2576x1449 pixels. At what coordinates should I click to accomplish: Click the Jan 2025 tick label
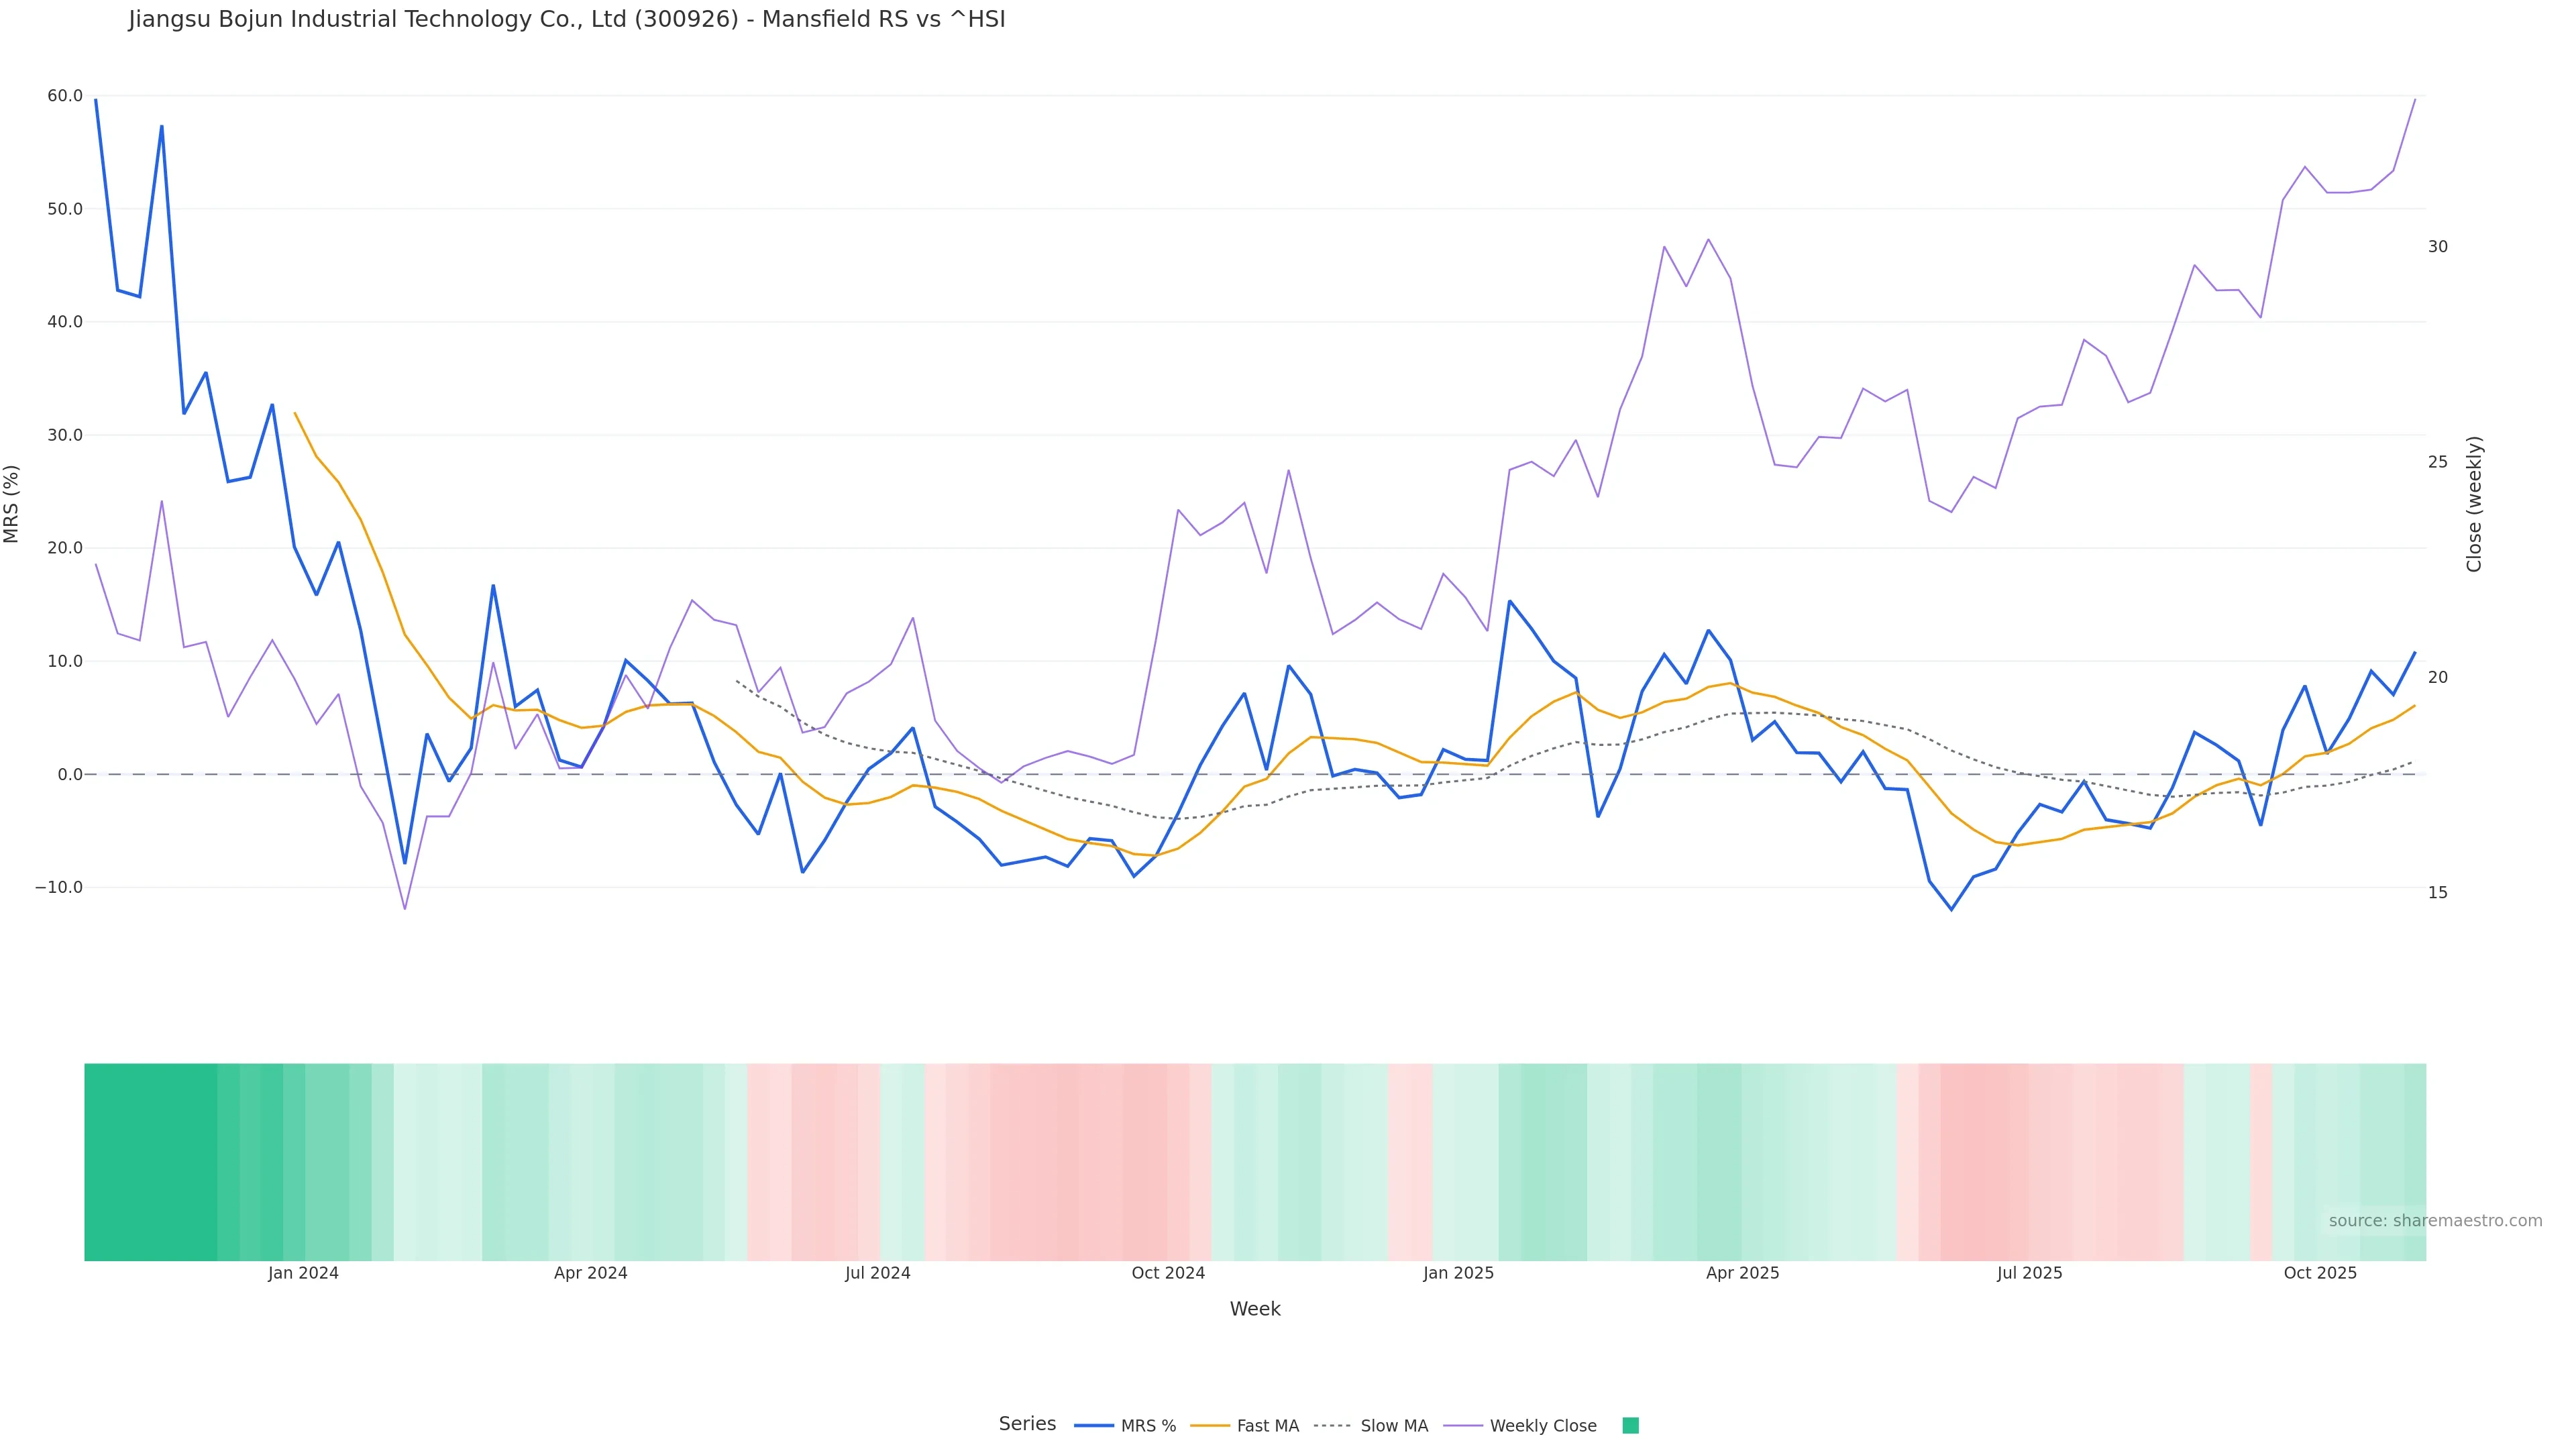tap(1458, 1273)
